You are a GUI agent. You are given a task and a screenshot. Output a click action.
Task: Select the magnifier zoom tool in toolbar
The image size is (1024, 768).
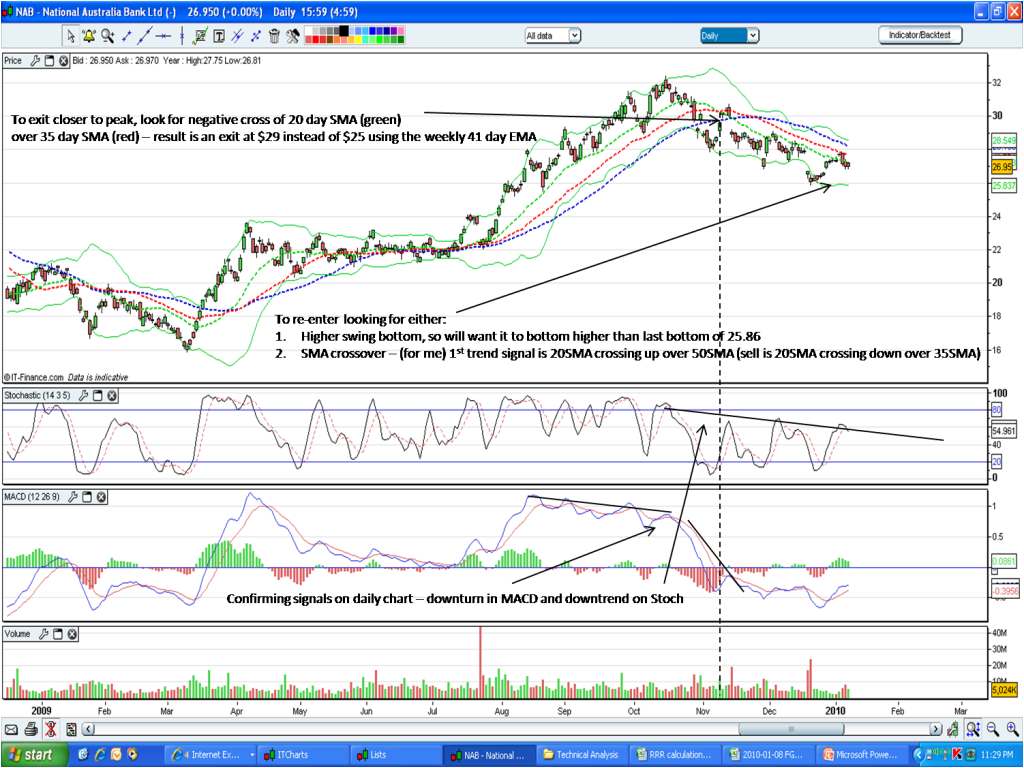(x=108, y=36)
